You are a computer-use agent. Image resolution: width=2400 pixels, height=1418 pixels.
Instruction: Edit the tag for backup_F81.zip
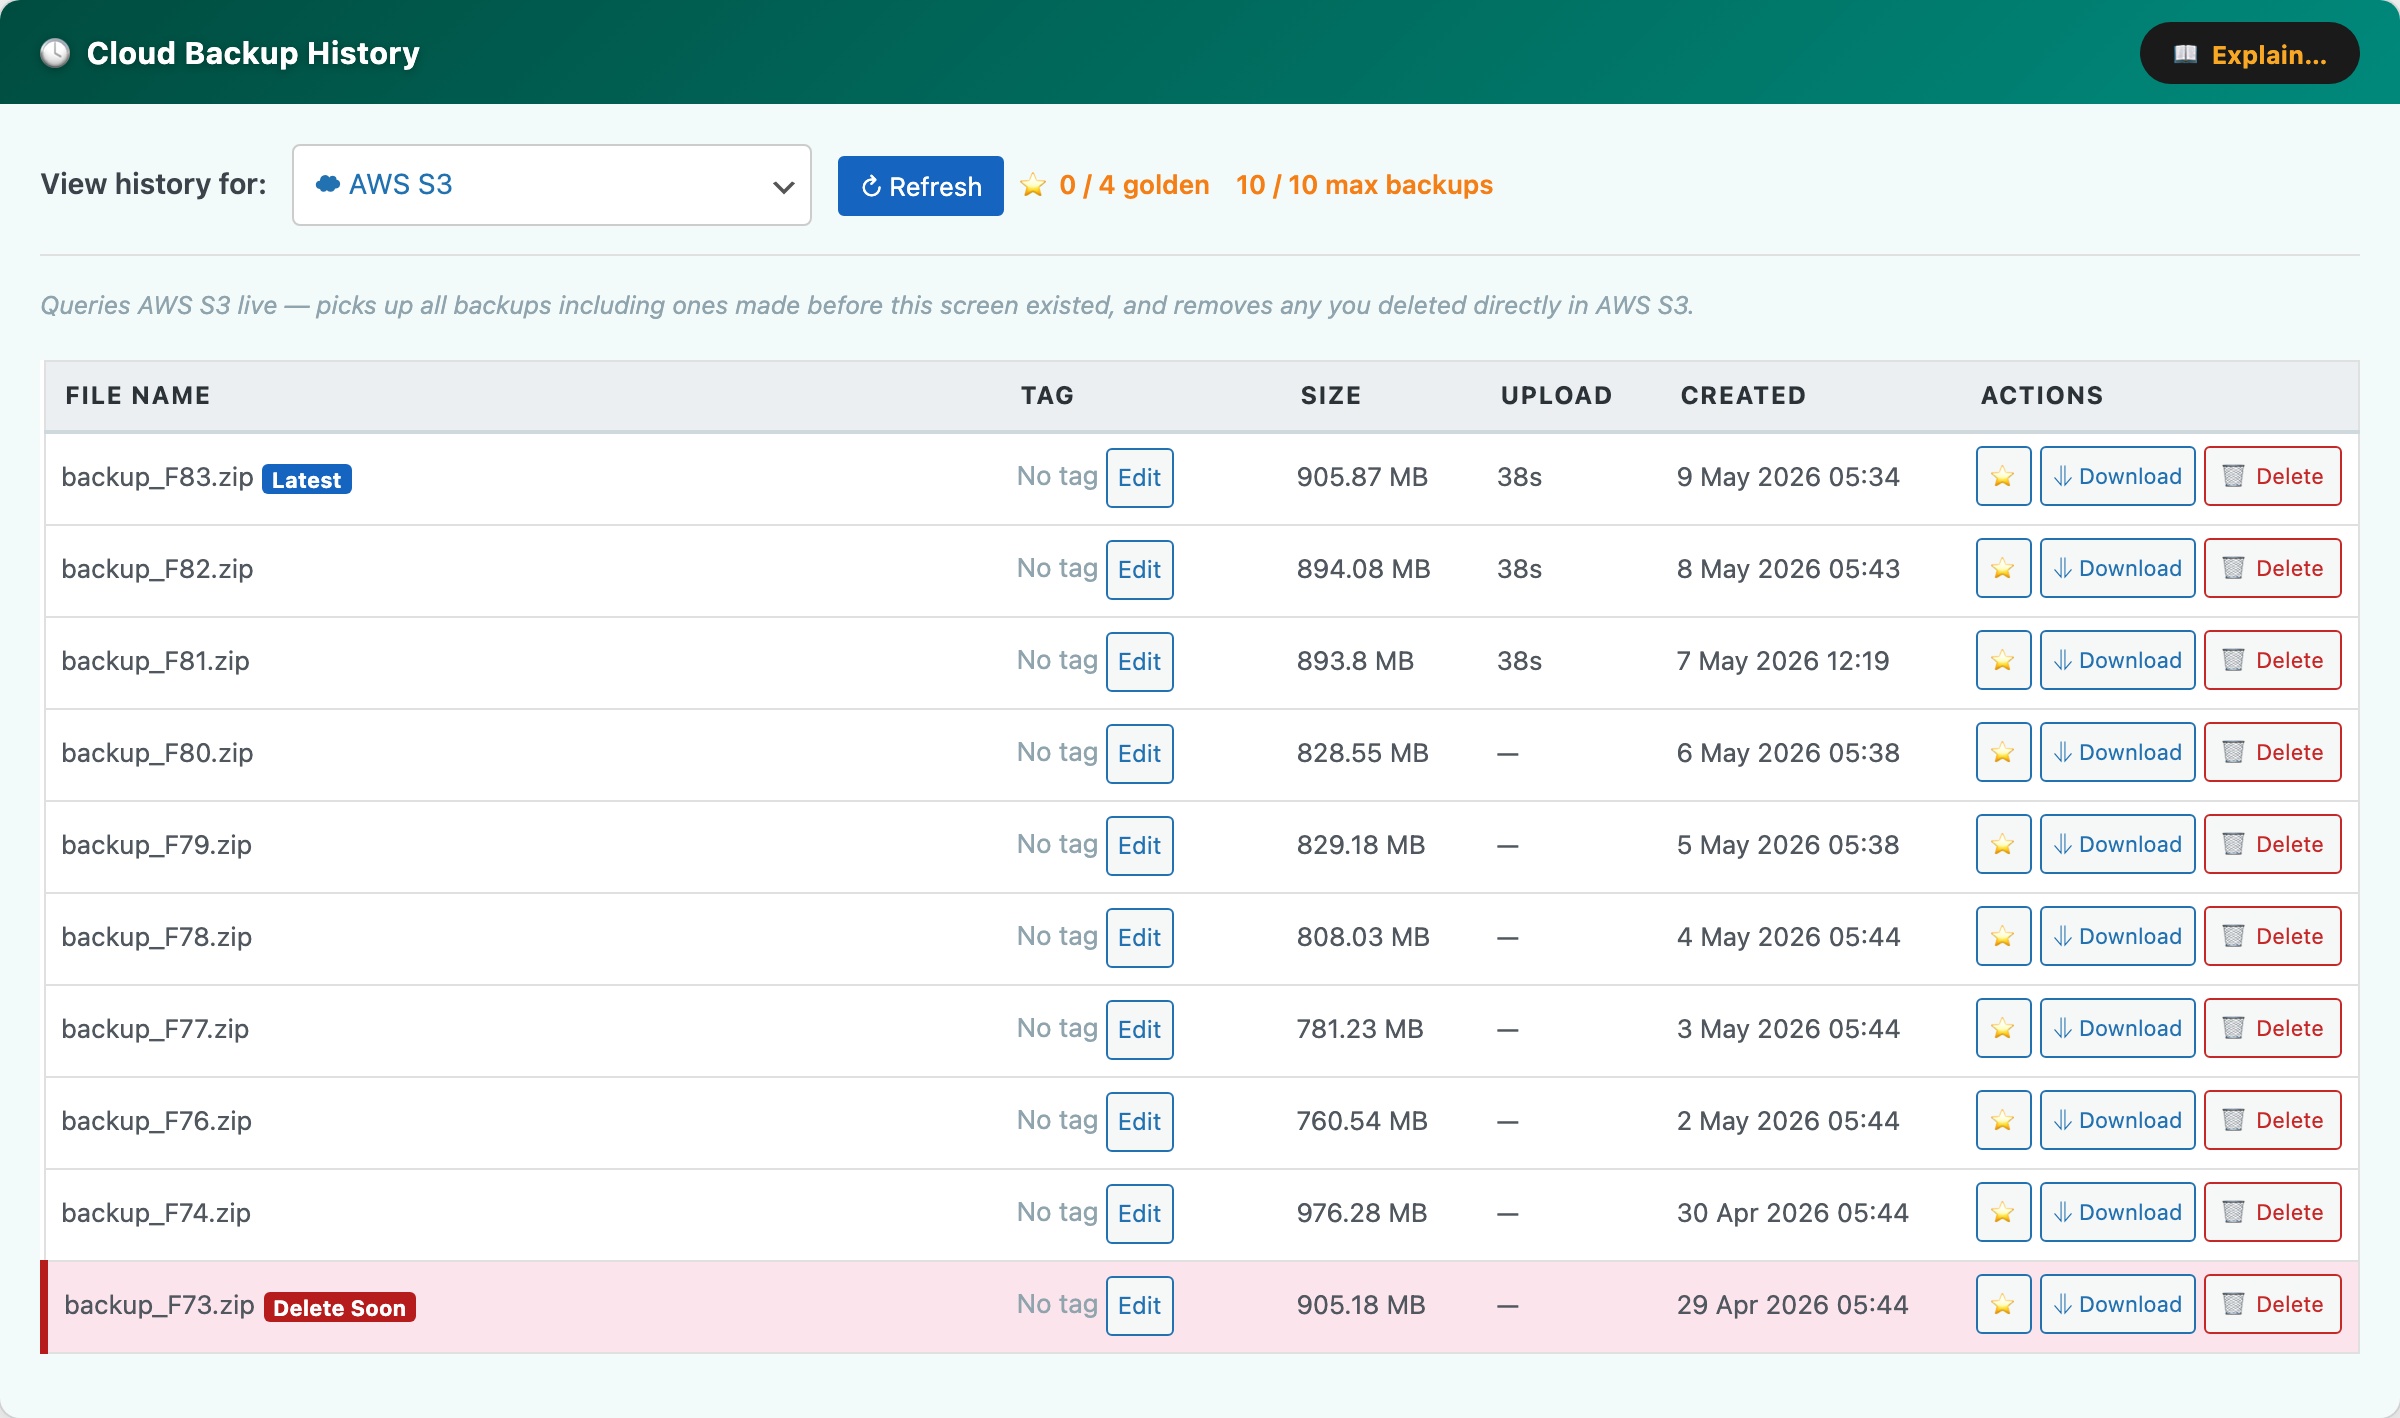[x=1139, y=662]
